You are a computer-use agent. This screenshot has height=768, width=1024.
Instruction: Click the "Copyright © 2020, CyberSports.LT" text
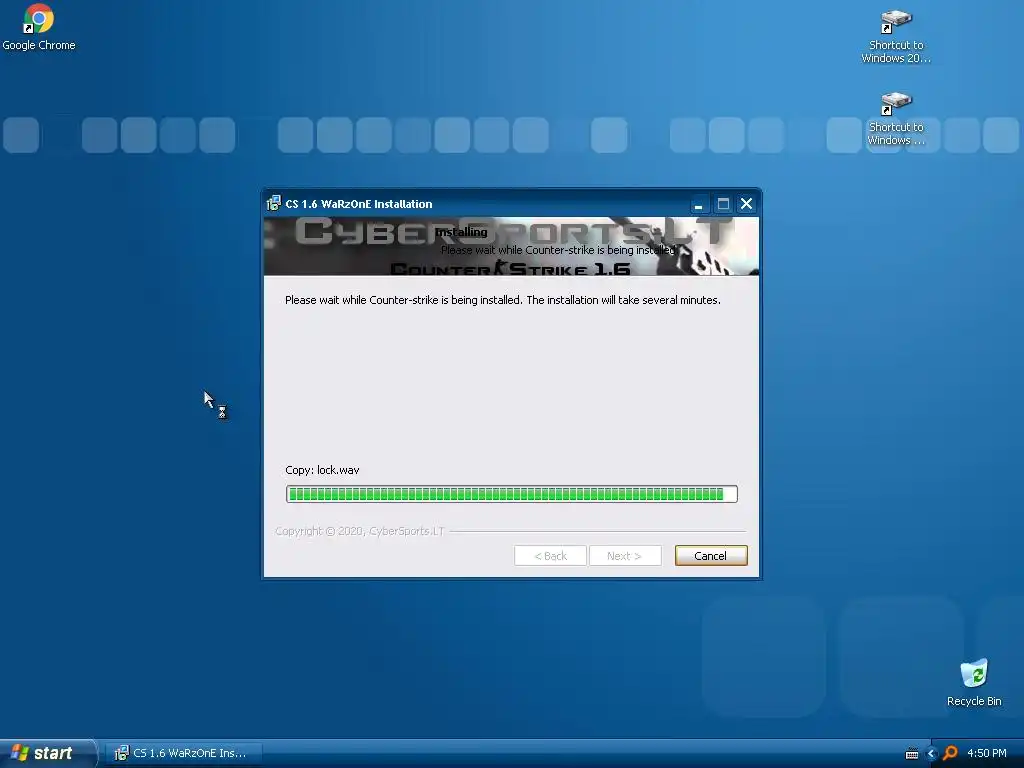pos(360,531)
